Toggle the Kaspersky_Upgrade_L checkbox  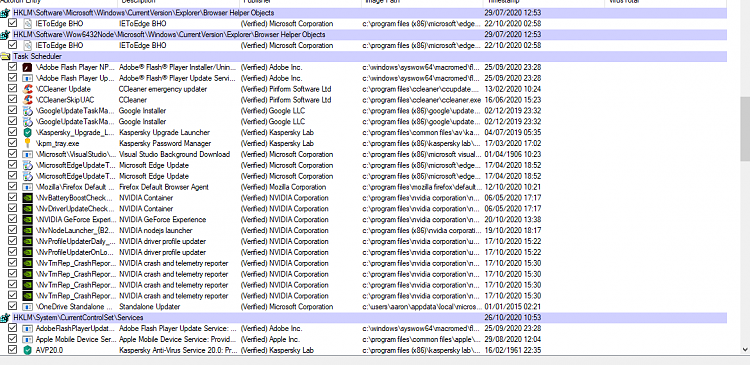13,133
